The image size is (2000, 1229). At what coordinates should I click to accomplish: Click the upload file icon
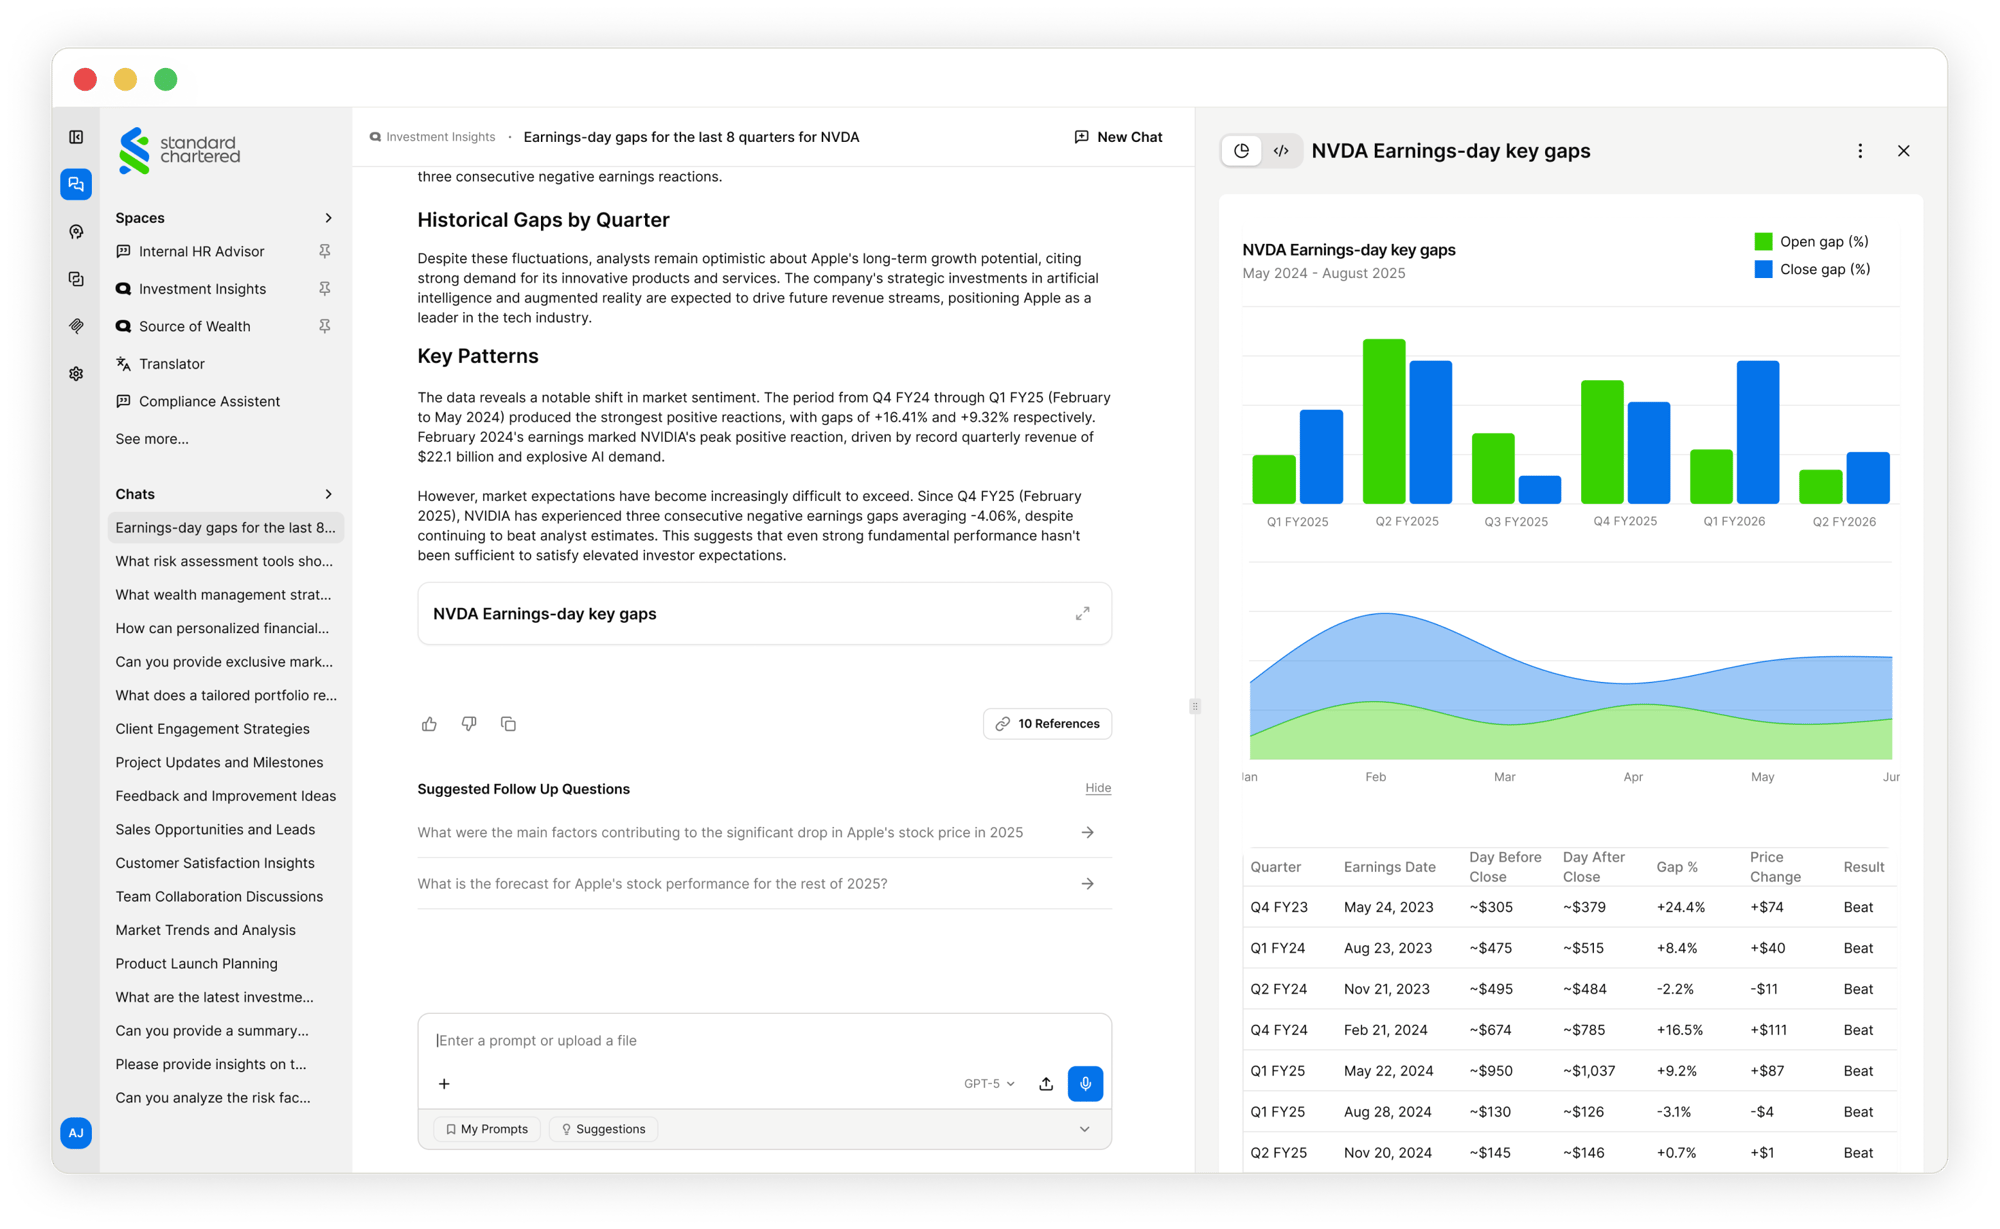coord(1046,1083)
